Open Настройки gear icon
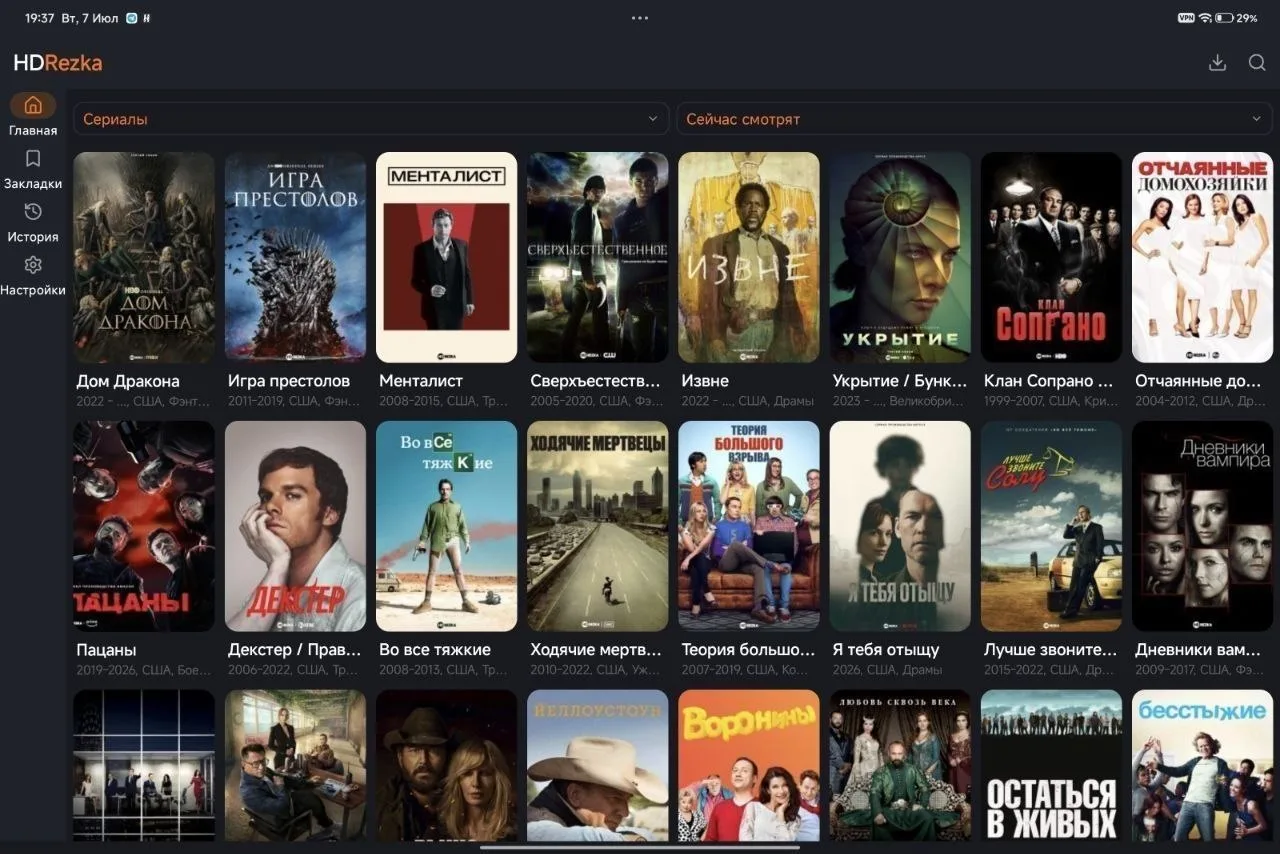 click(x=33, y=264)
